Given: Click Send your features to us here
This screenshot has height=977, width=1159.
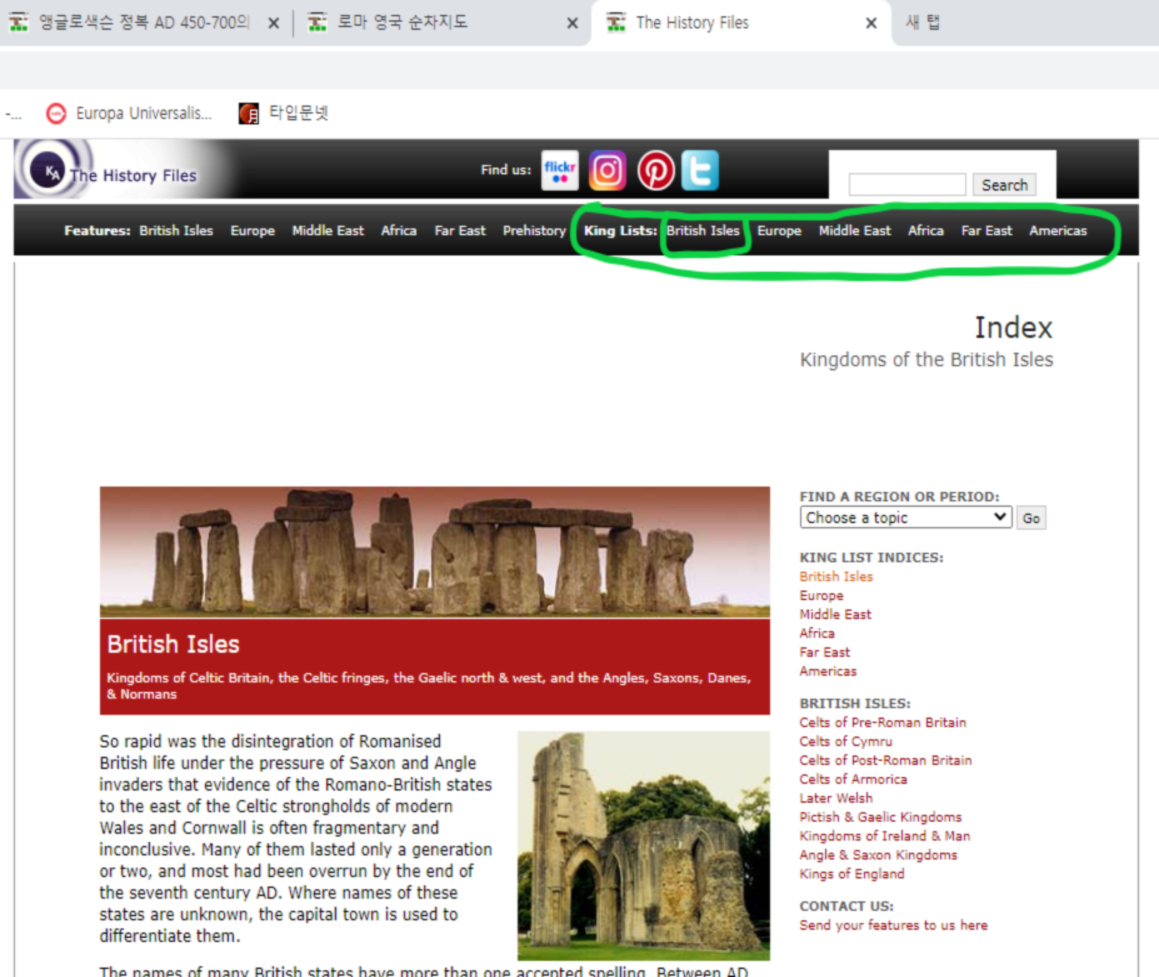Looking at the screenshot, I should (x=893, y=925).
